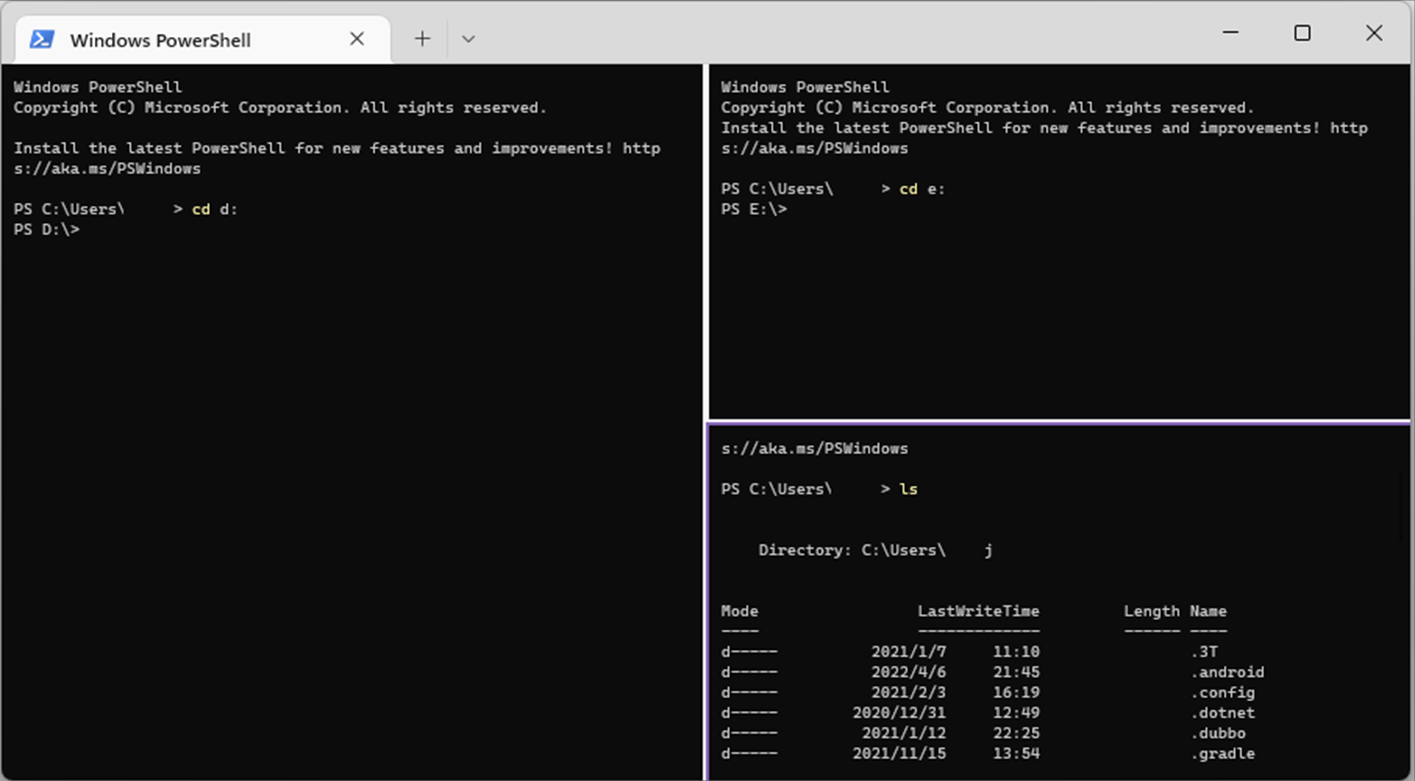
Task: Click the 'LastWriteTime' column header
Action: coord(979,611)
